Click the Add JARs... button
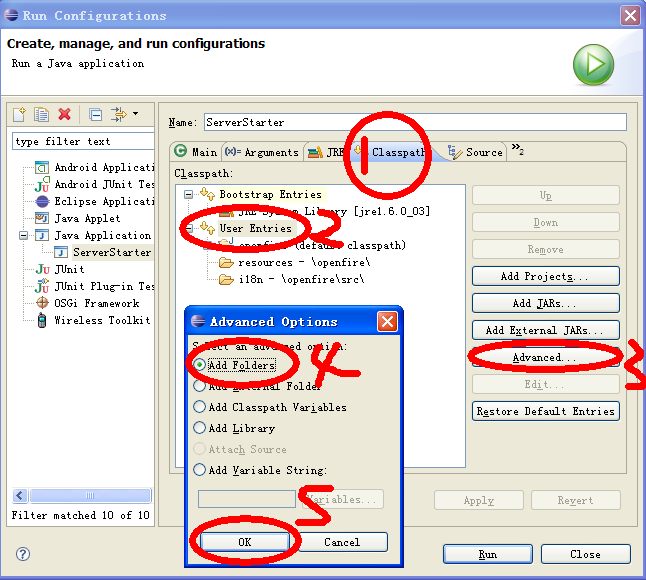Viewport: 646px width, 580px height. pyautogui.click(x=545, y=304)
